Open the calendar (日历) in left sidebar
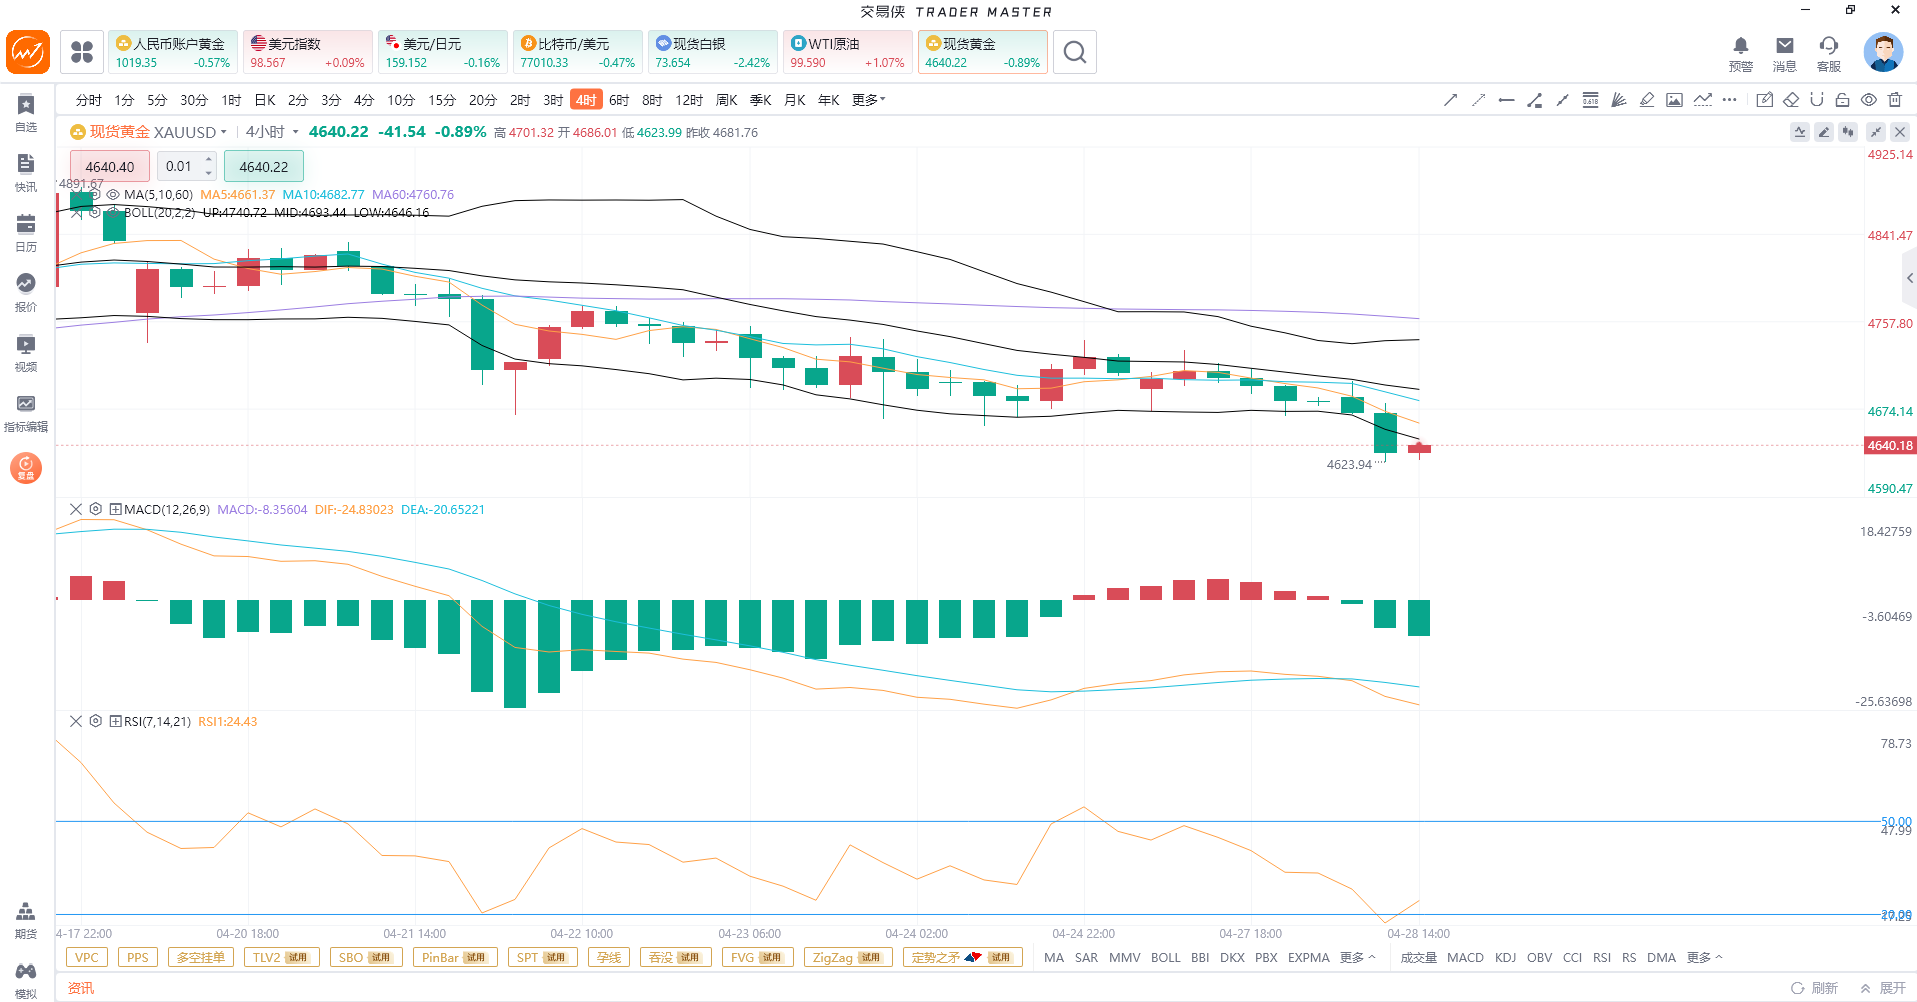 pos(26,232)
